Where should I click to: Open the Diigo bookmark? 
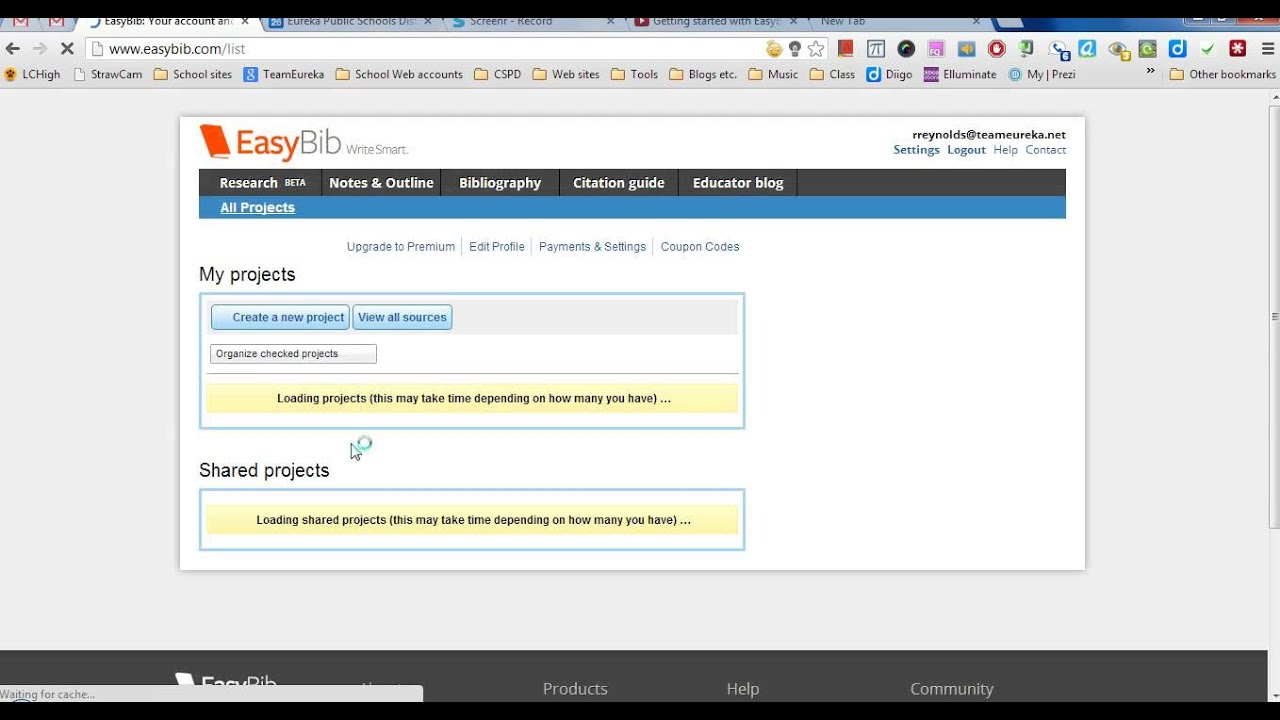(x=889, y=74)
